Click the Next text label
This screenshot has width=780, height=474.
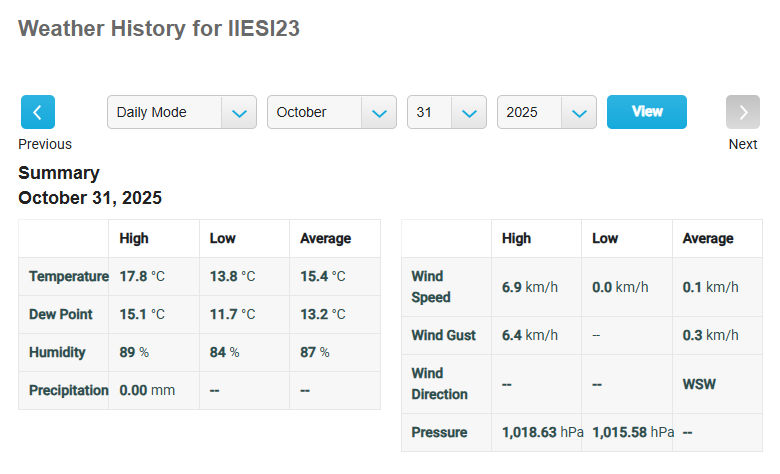[742, 144]
